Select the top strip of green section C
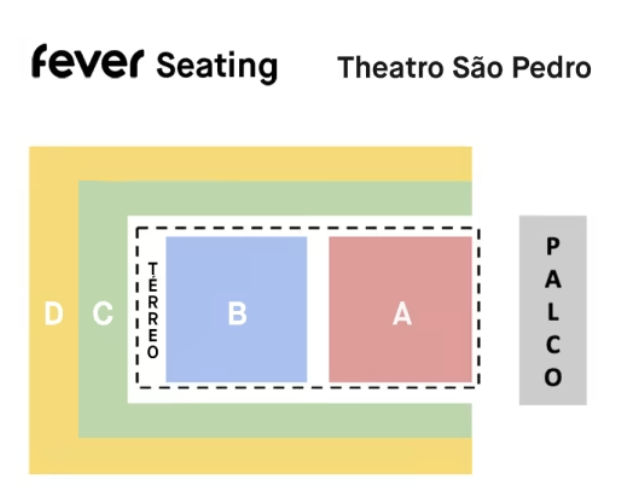Image resolution: width=622 pixels, height=492 pixels. pyautogui.click(x=275, y=198)
